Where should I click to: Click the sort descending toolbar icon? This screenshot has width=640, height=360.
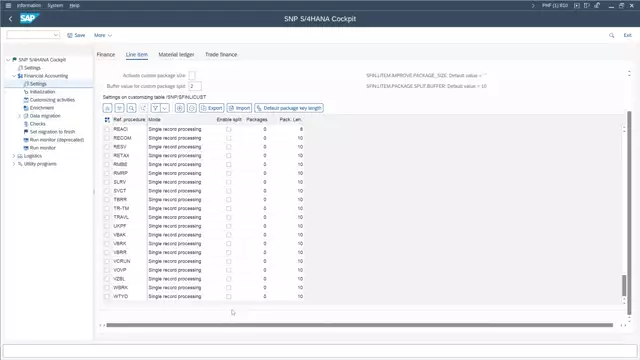[119, 108]
